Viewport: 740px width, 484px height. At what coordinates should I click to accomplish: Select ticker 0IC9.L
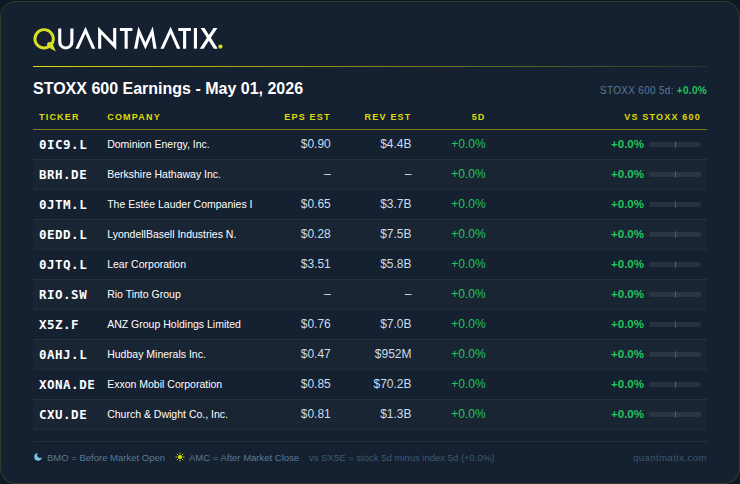[x=63, y=145]
